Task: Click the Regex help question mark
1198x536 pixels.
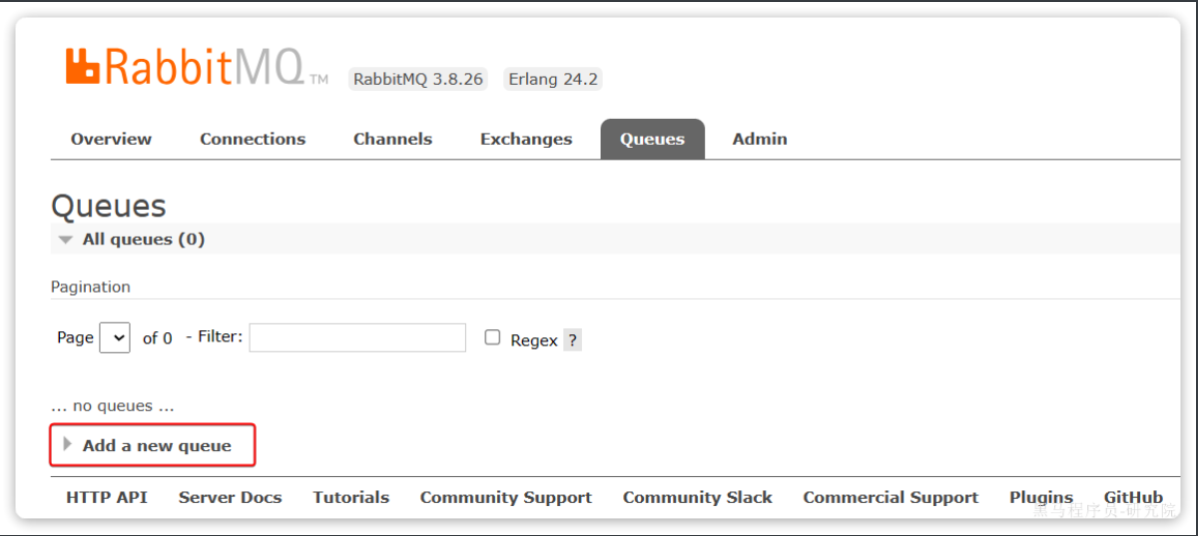Action: pos(572,341)
